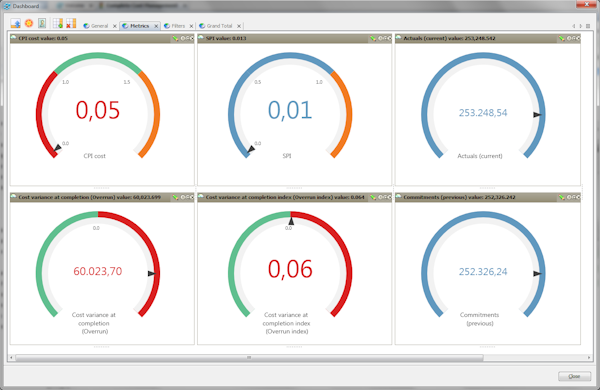The width and height of the screenshot is (600, 390).
Task: Click the horizontal scrollbar thumb
Action: (249, 357)
